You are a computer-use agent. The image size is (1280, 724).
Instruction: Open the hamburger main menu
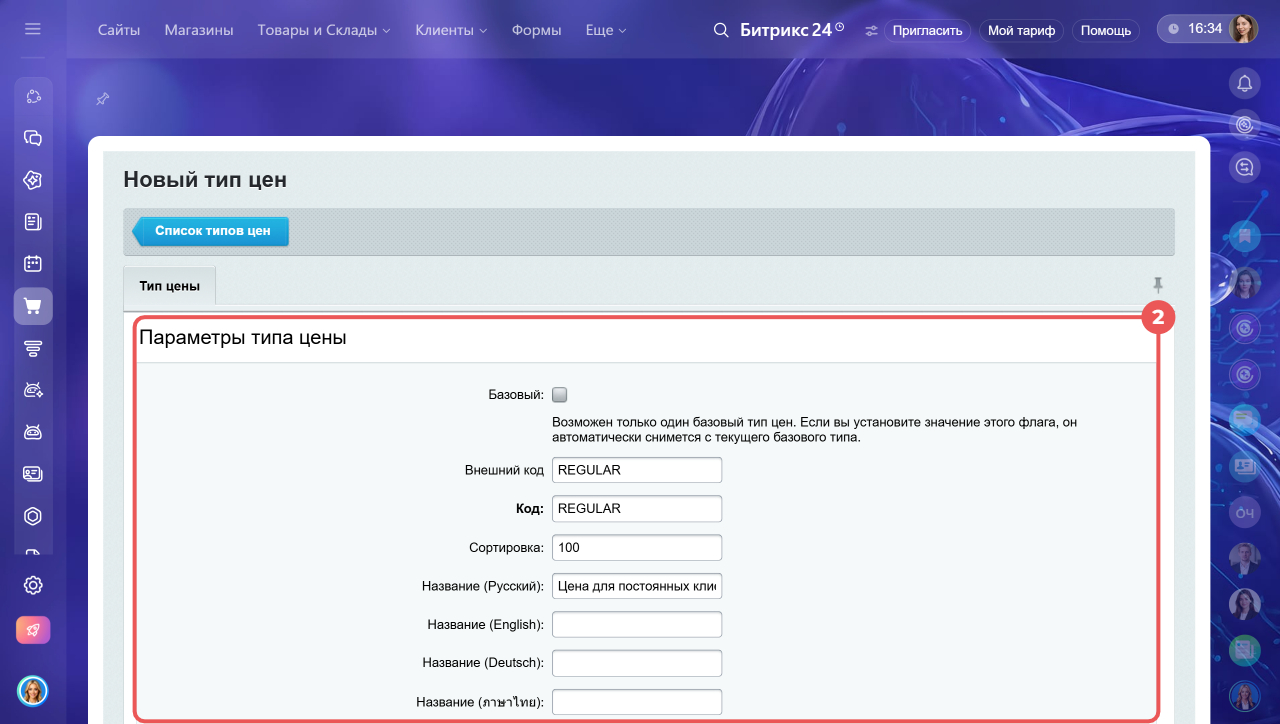33,30
